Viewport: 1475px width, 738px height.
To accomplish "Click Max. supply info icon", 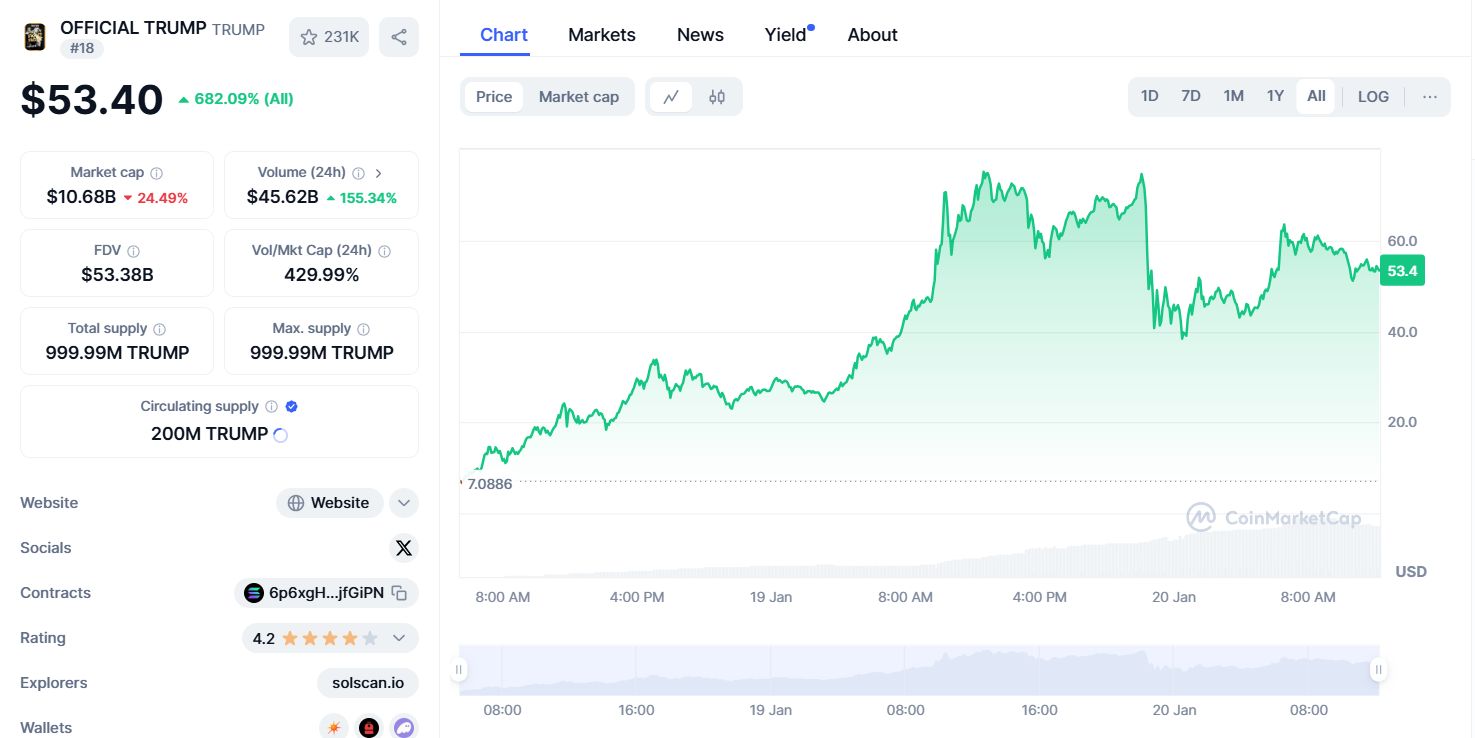I will point(364,329).
